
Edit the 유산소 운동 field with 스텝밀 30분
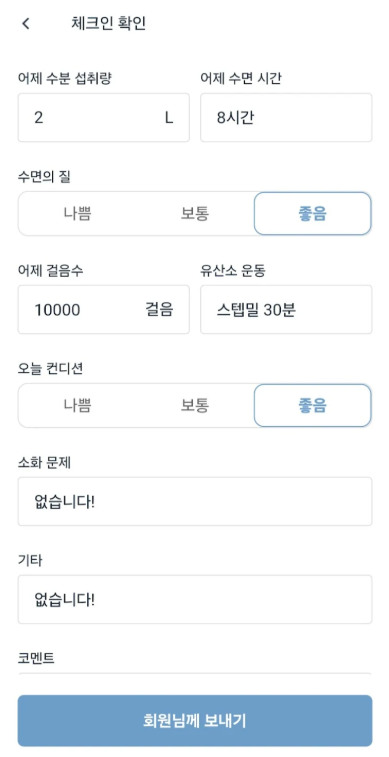(x=286, y=309)
